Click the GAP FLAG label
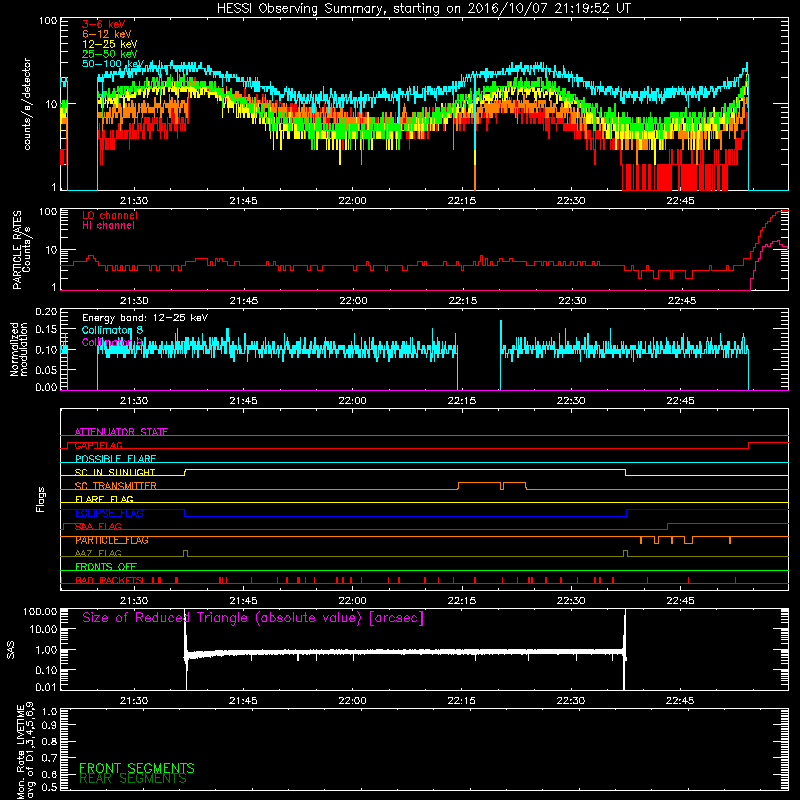Screen dimensions: 800x800 coord(98,445)
